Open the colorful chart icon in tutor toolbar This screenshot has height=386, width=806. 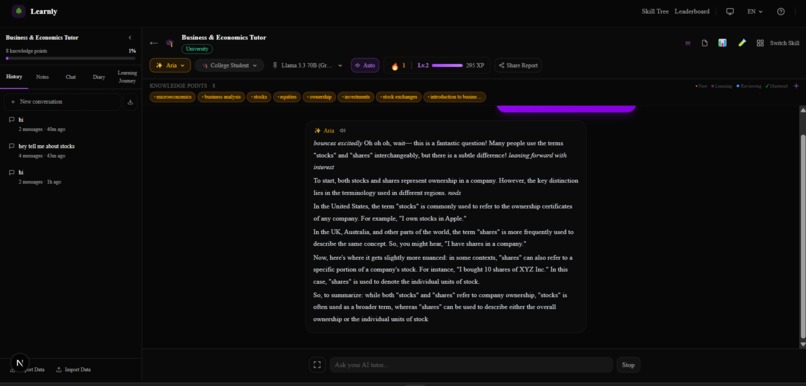pos(722,43)
